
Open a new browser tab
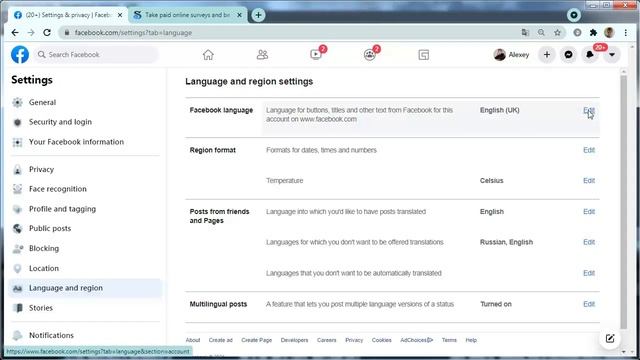(x=258, y=15)
